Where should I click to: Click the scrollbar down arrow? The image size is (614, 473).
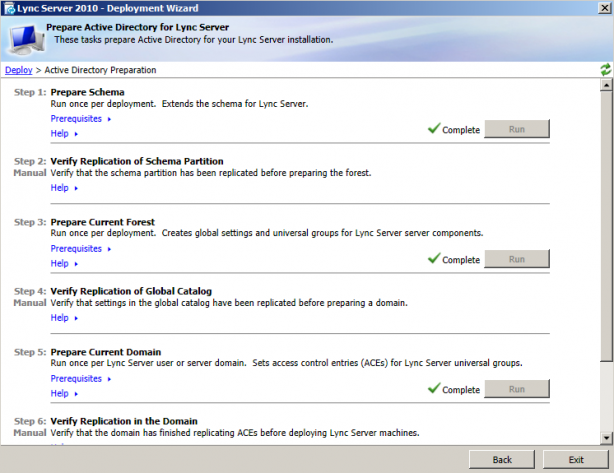point(606,438)
